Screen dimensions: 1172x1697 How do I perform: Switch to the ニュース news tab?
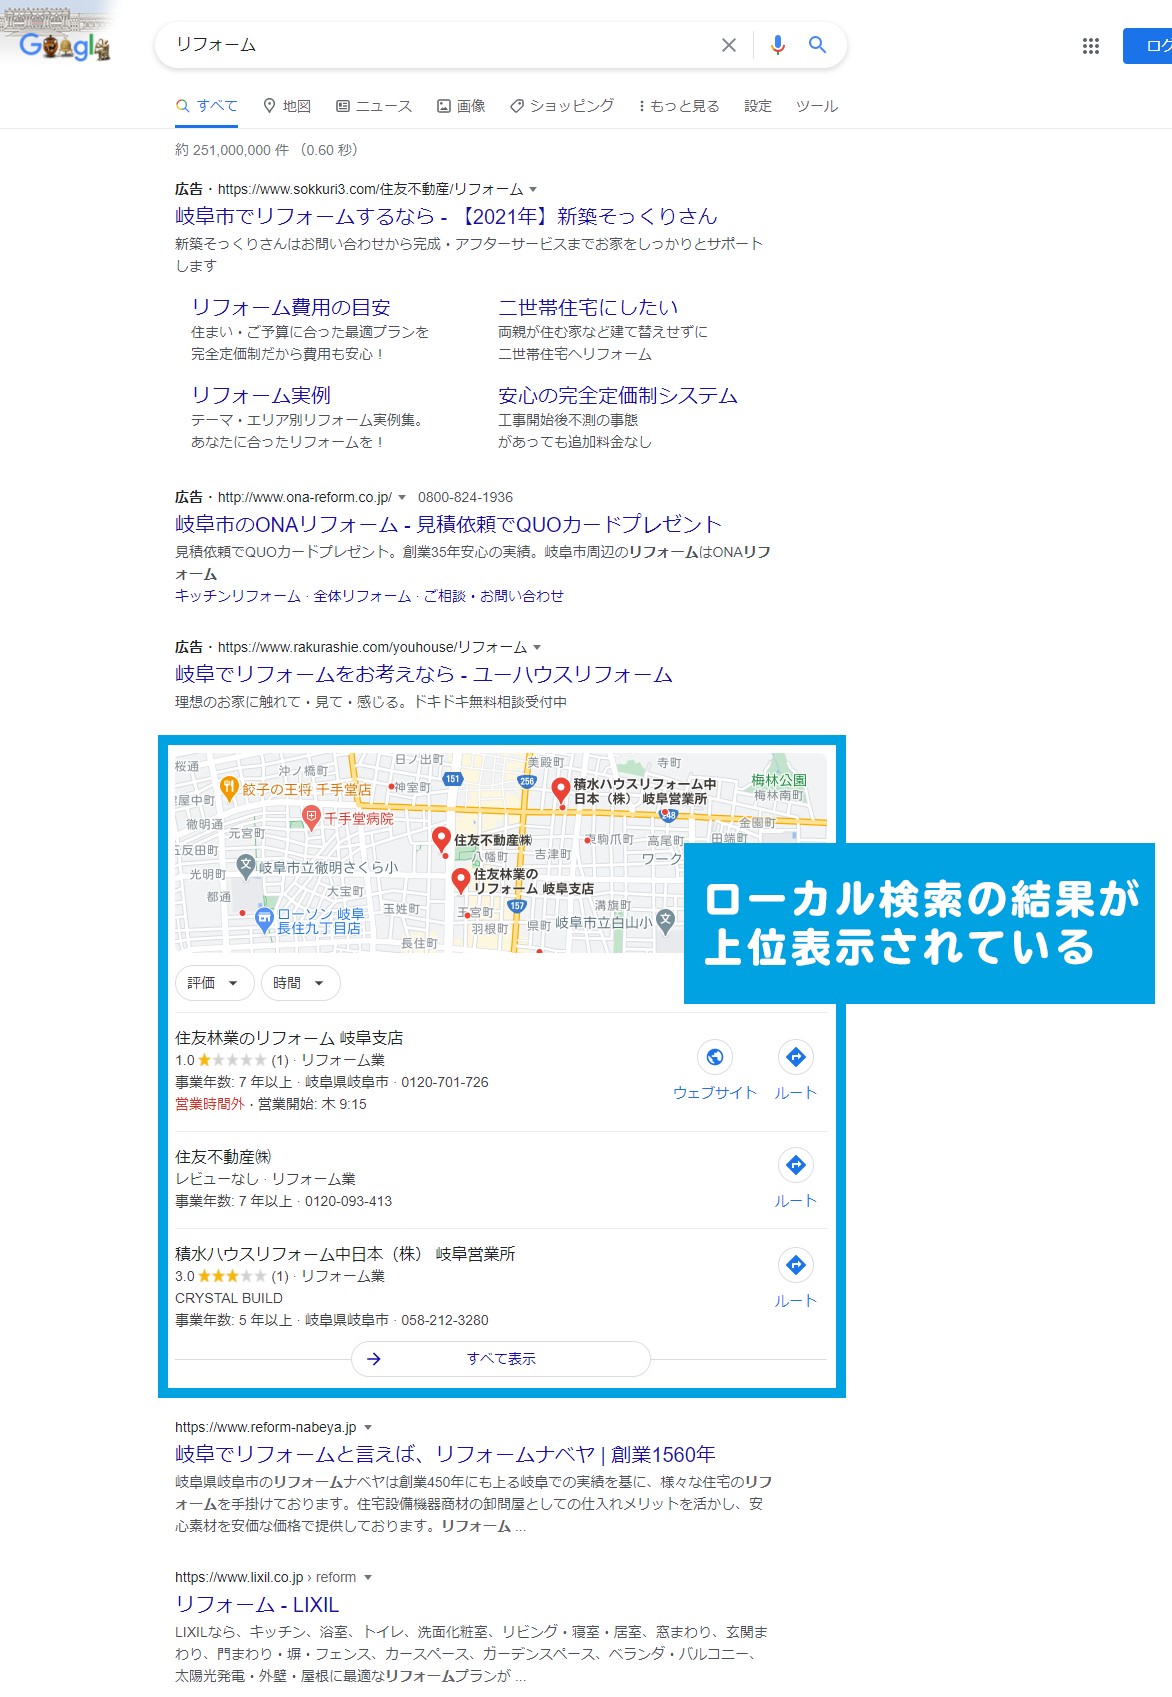(x=374, y=106)
